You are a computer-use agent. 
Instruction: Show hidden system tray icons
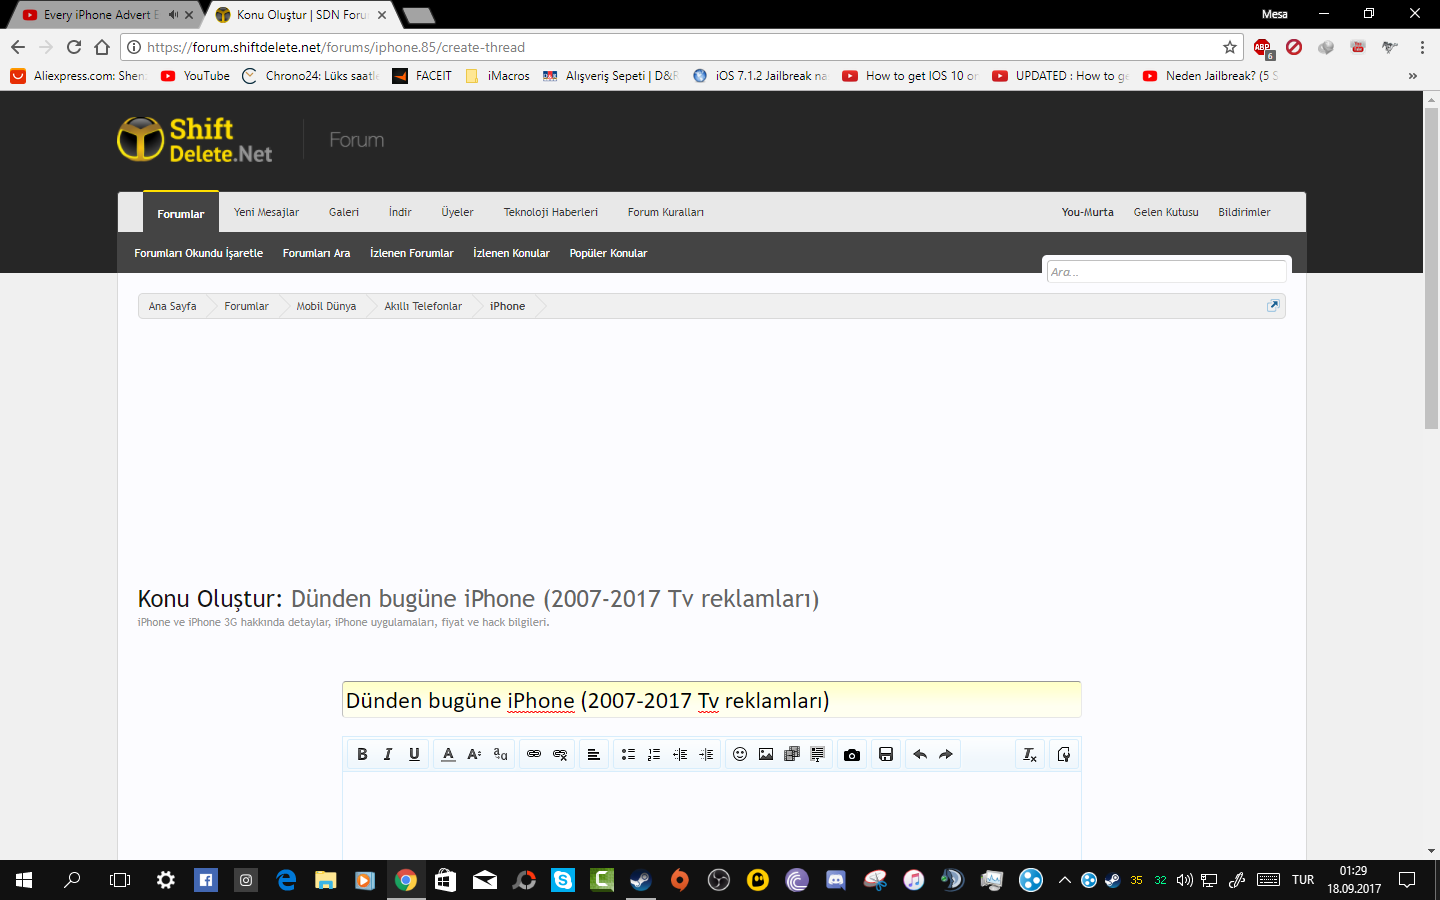pyautogui.click(x=1064, y=880)
